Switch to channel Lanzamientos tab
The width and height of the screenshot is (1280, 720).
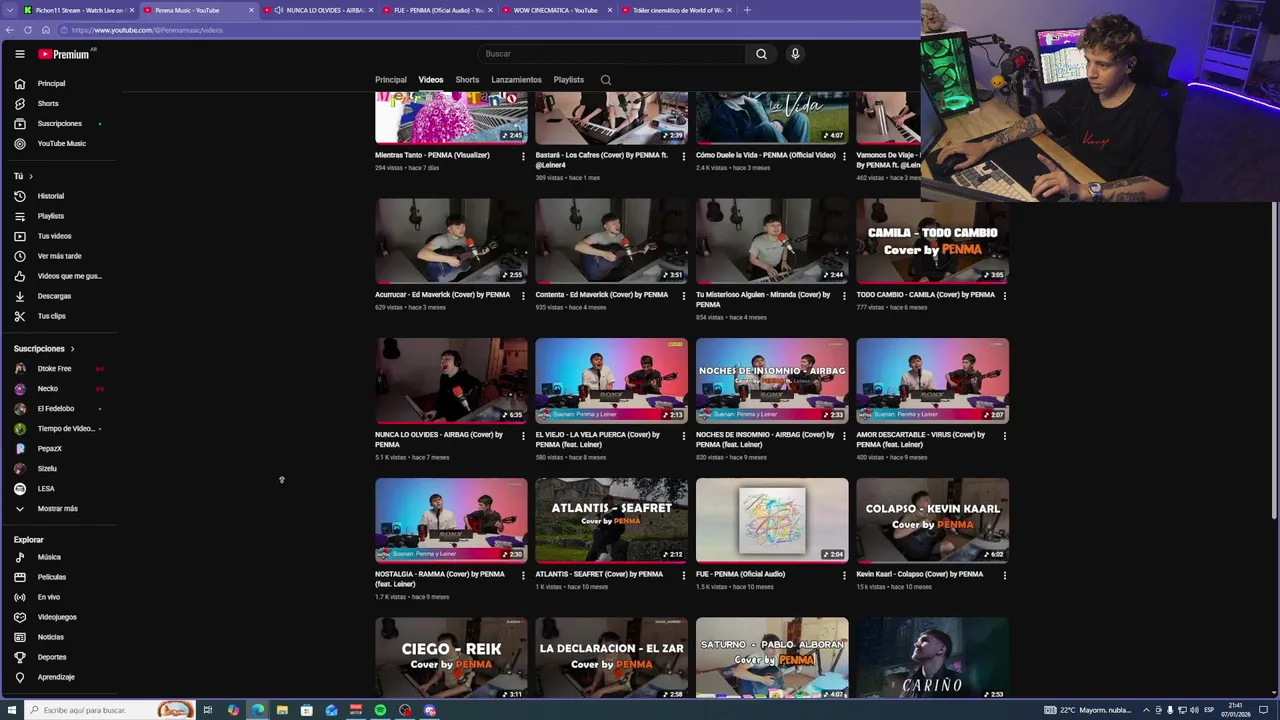point(516,80)
